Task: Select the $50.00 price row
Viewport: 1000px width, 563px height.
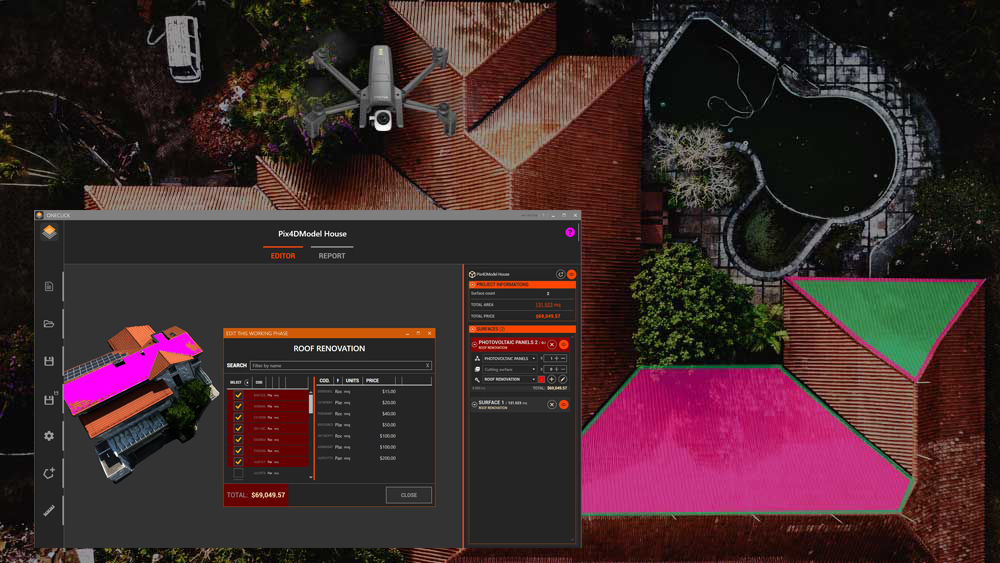Action: tap(374, 425)
